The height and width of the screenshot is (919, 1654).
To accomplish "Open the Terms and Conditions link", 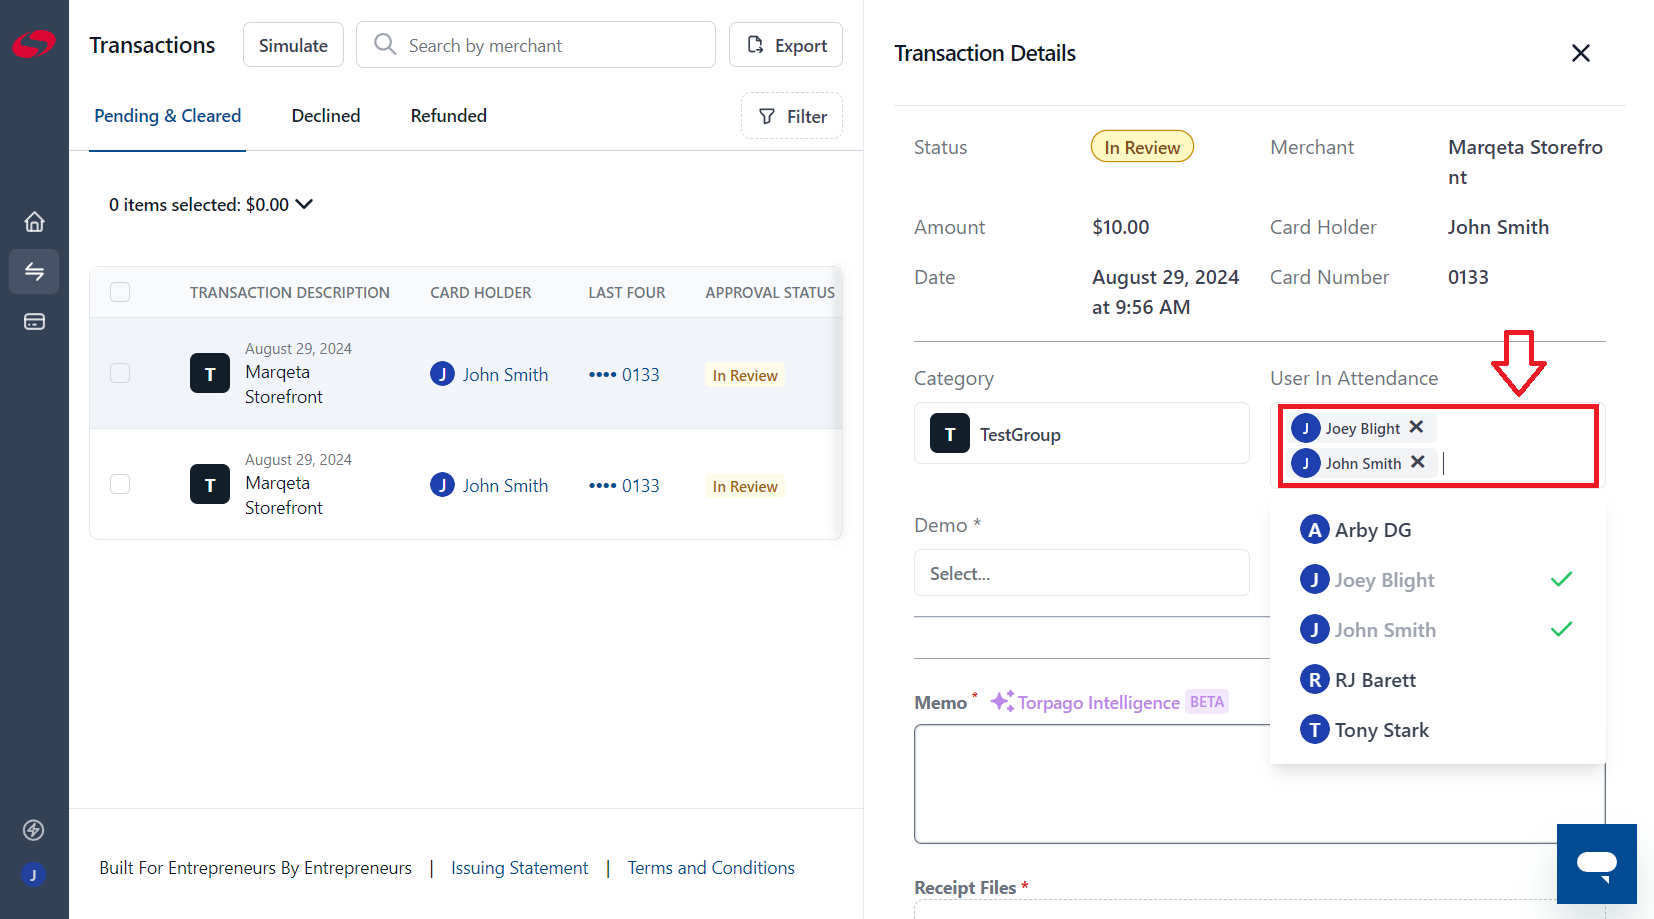I will pyautogui.click(x=711, y=868).
